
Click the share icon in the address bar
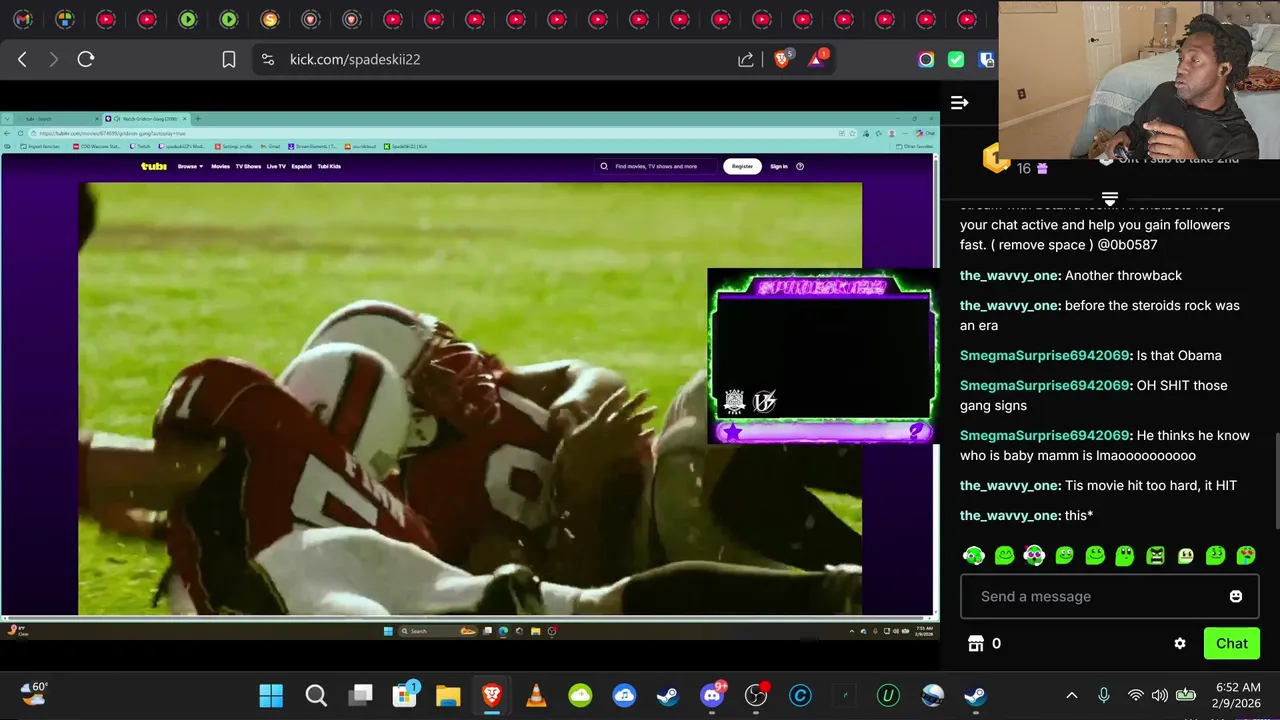(x=746, y=59)
